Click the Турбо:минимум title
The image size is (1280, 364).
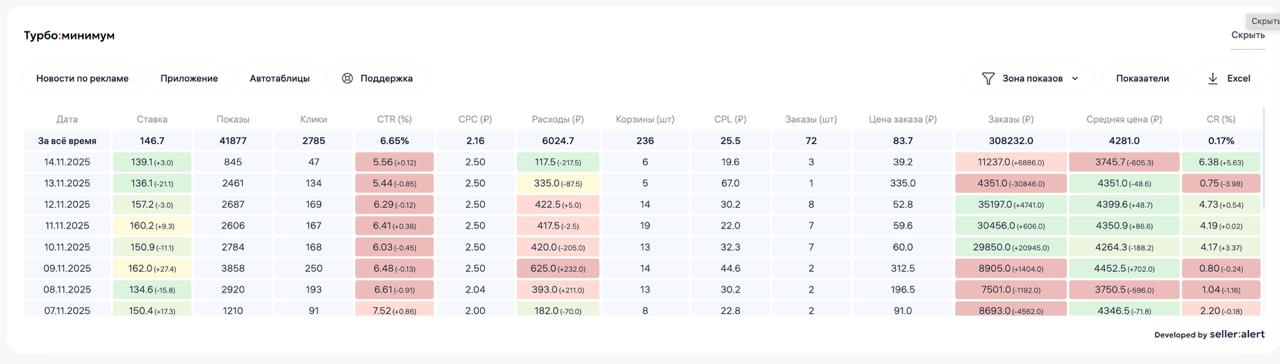(69, 35)
